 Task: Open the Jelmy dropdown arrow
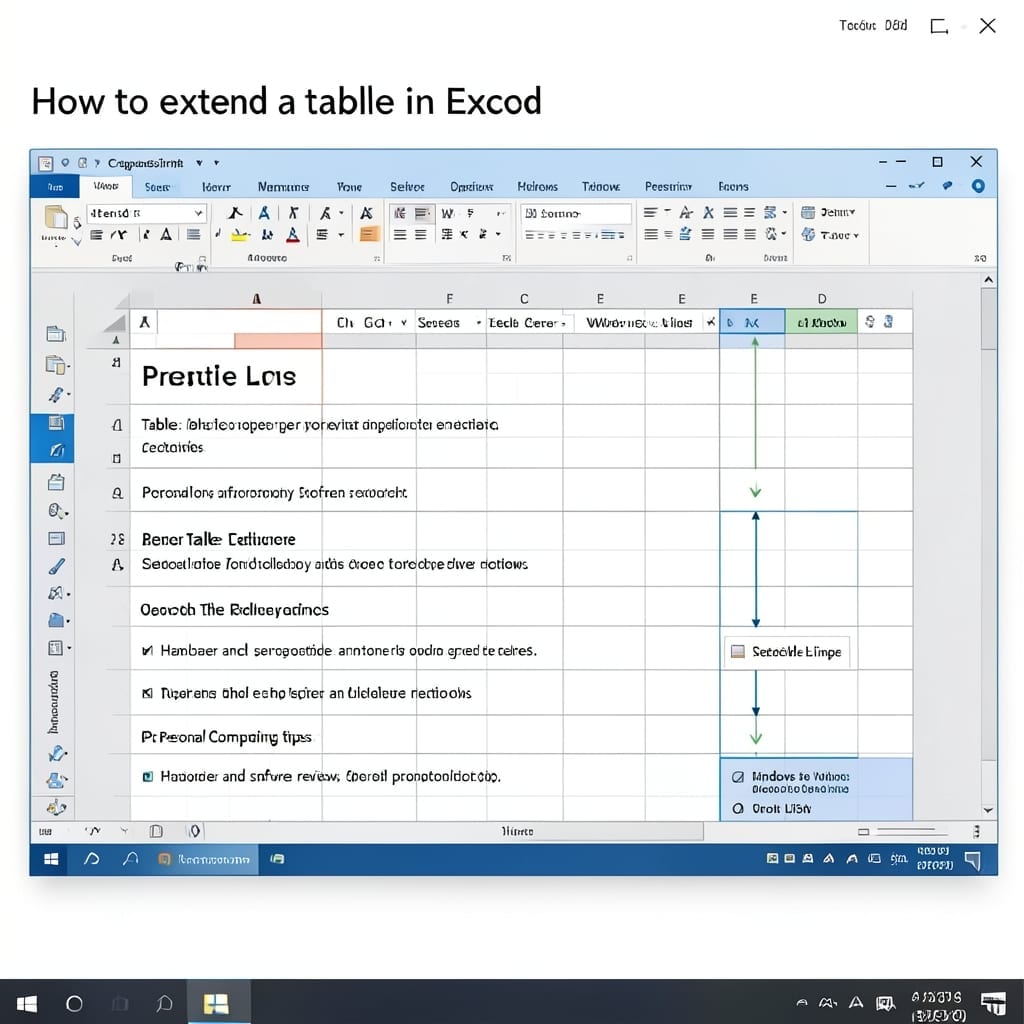tap(853, 212)
